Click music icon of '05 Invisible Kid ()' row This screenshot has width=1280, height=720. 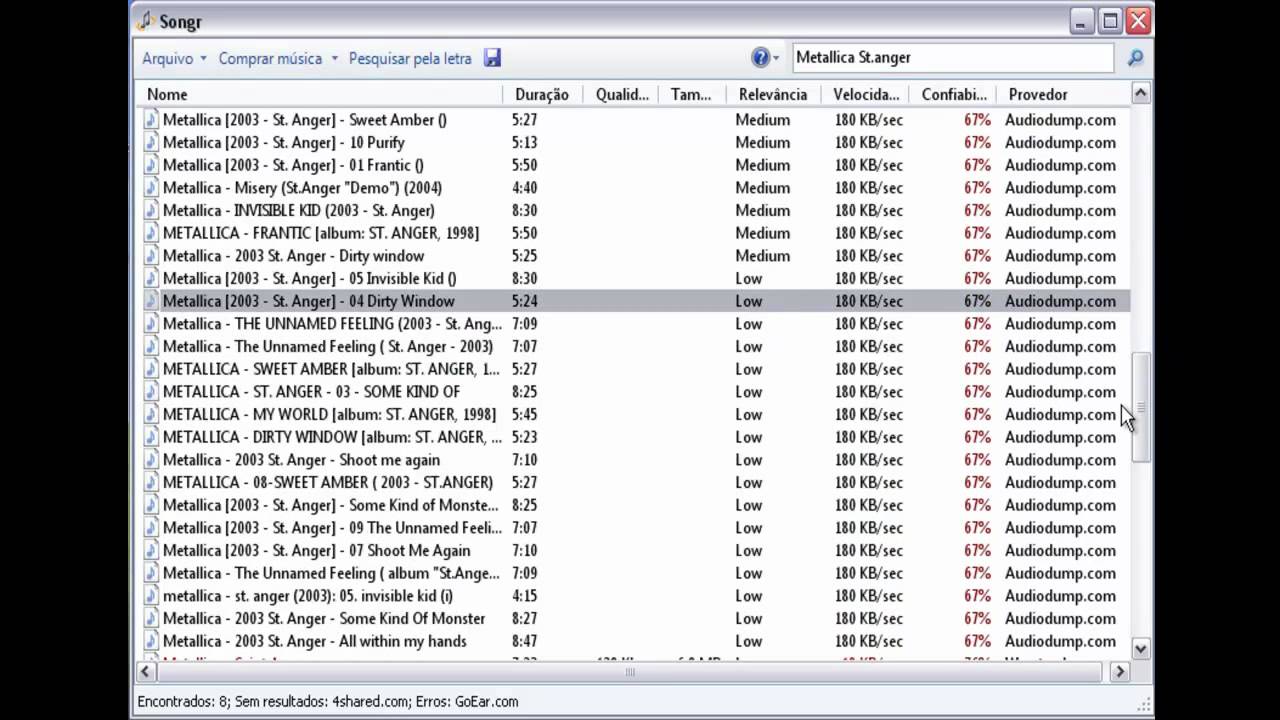(x=151, y=279)
